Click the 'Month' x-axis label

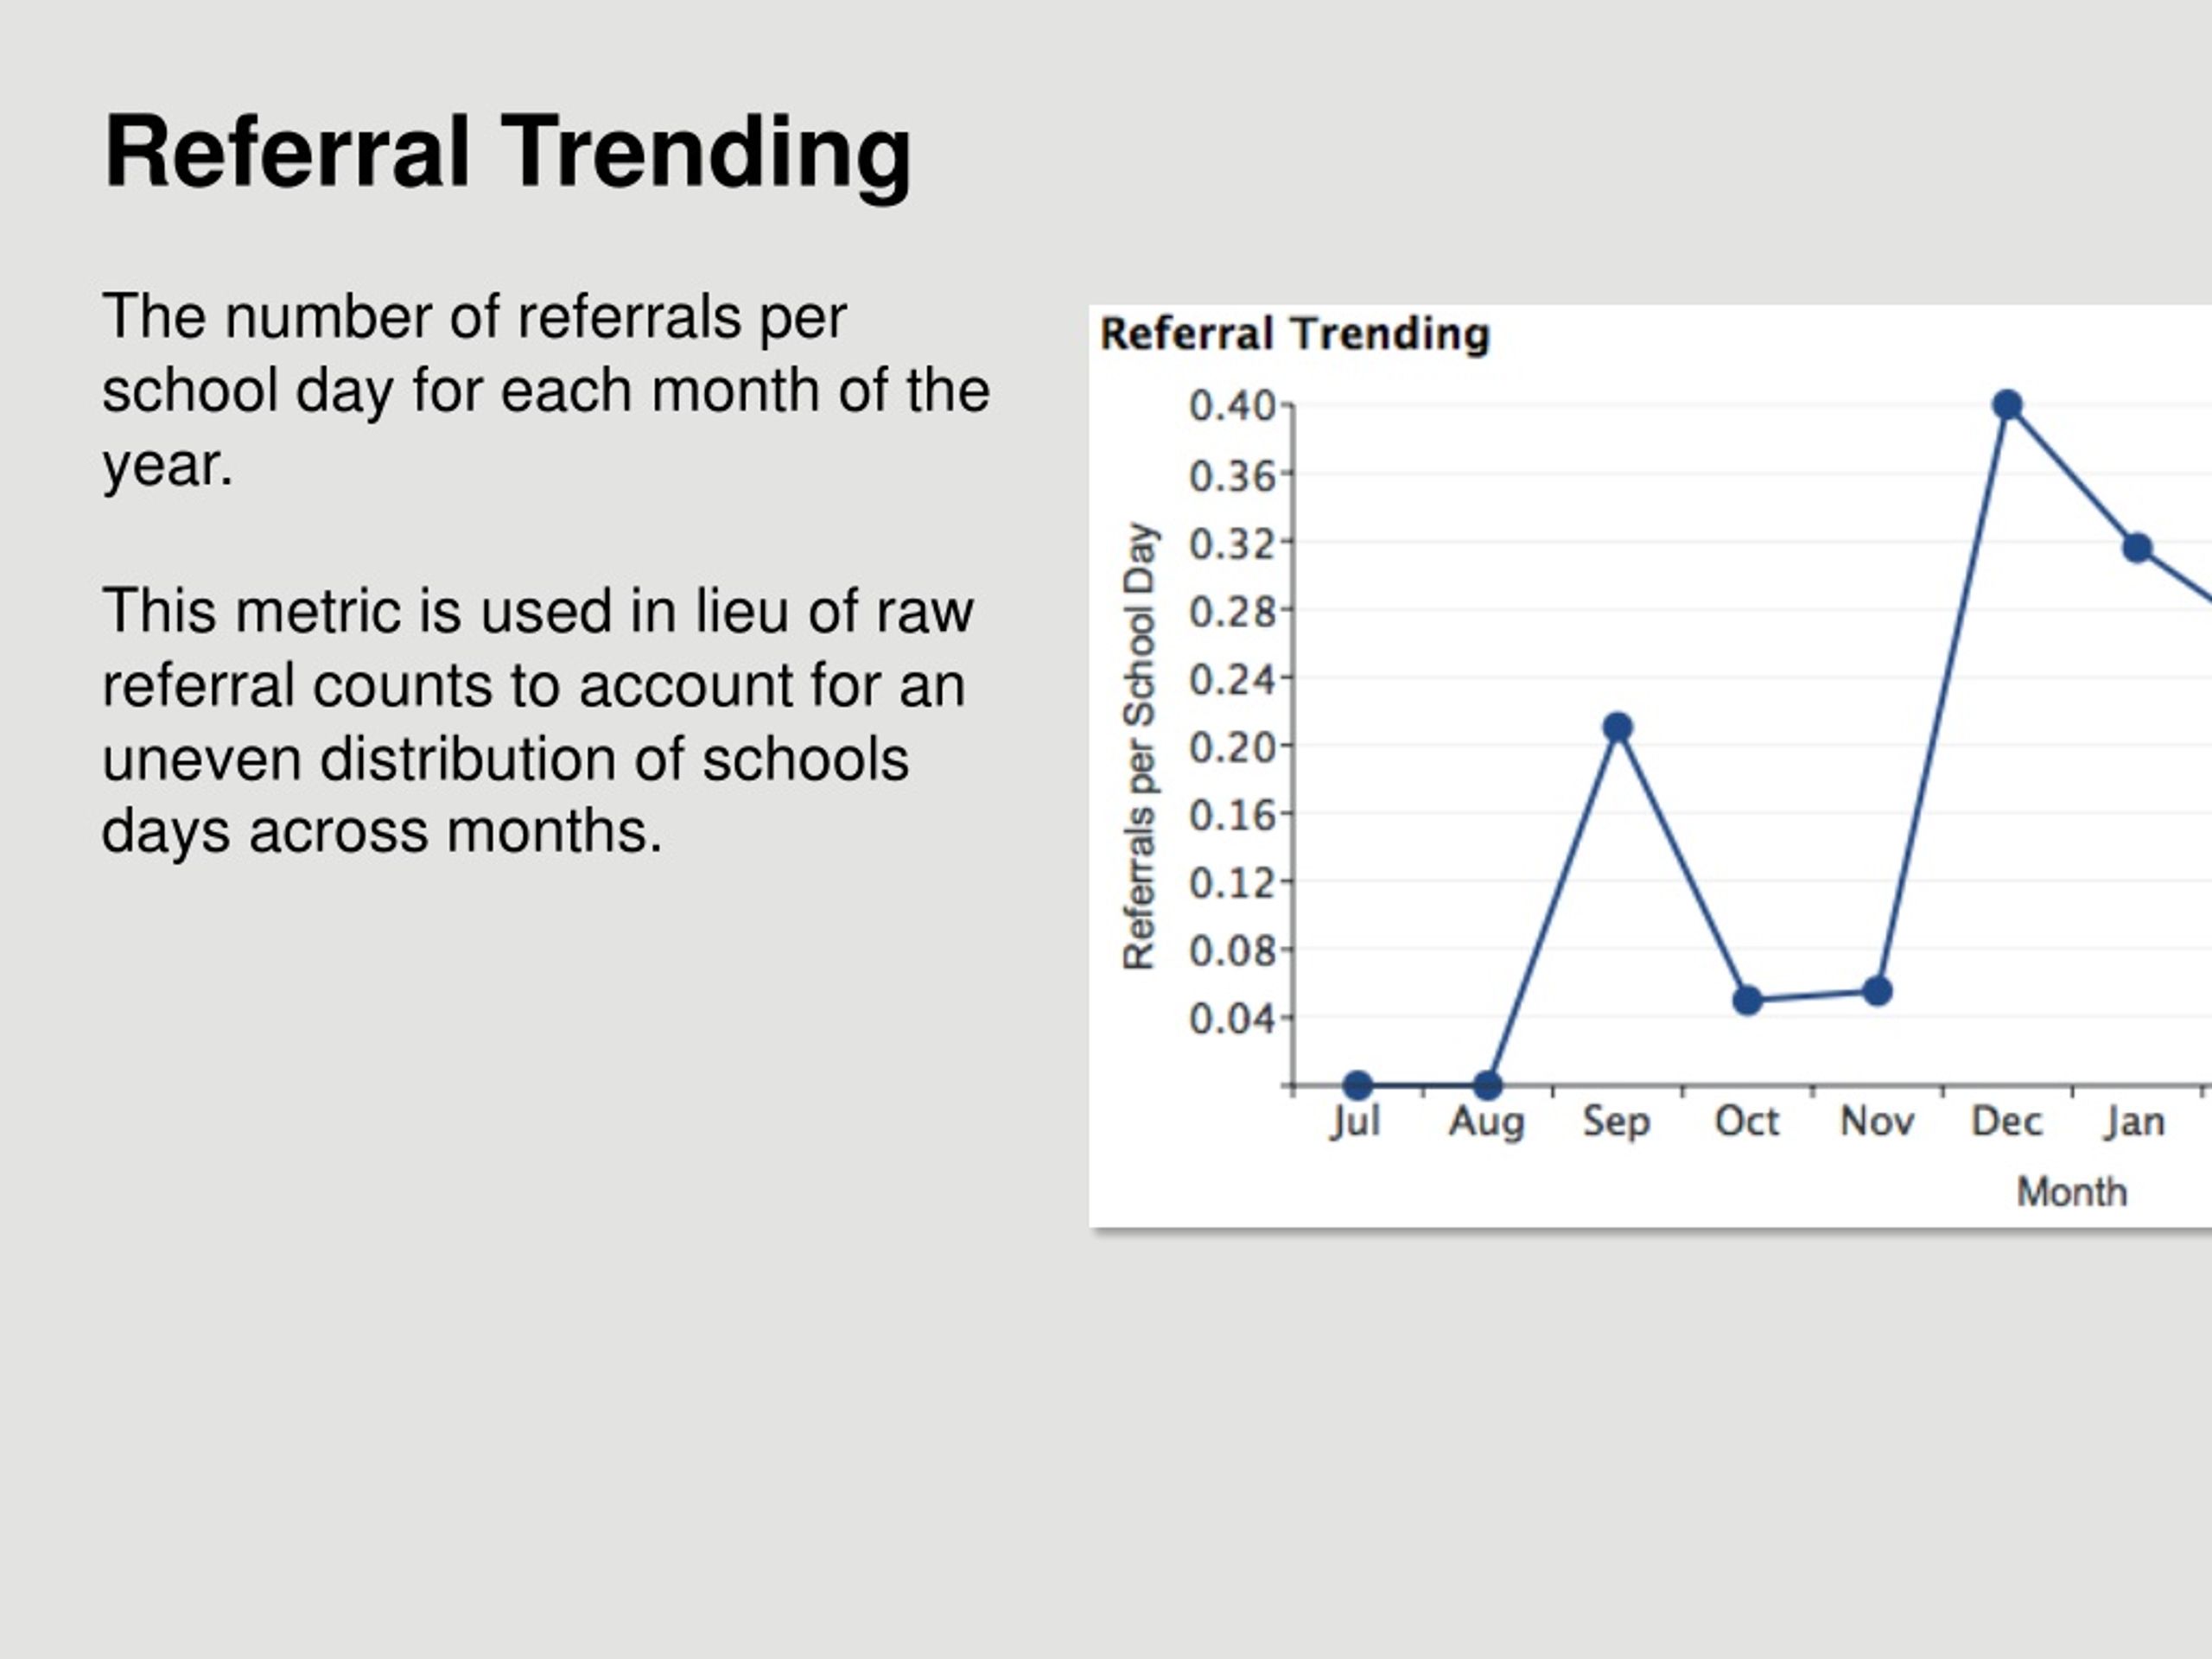(x=2071, y=1192)
